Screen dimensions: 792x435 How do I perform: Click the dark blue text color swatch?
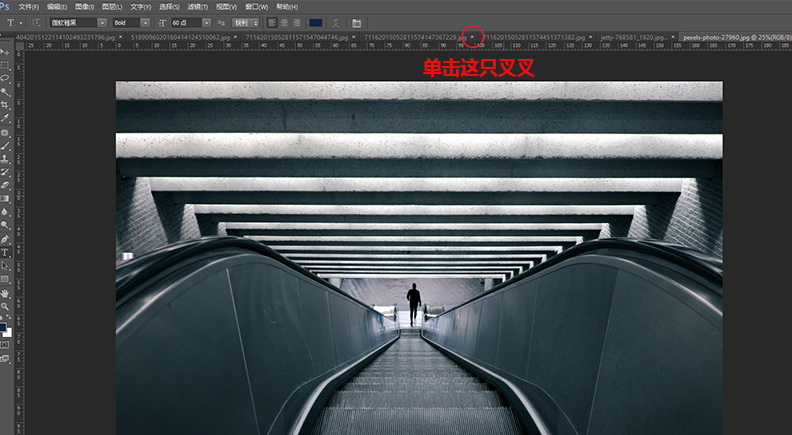[x=316, y=22]
